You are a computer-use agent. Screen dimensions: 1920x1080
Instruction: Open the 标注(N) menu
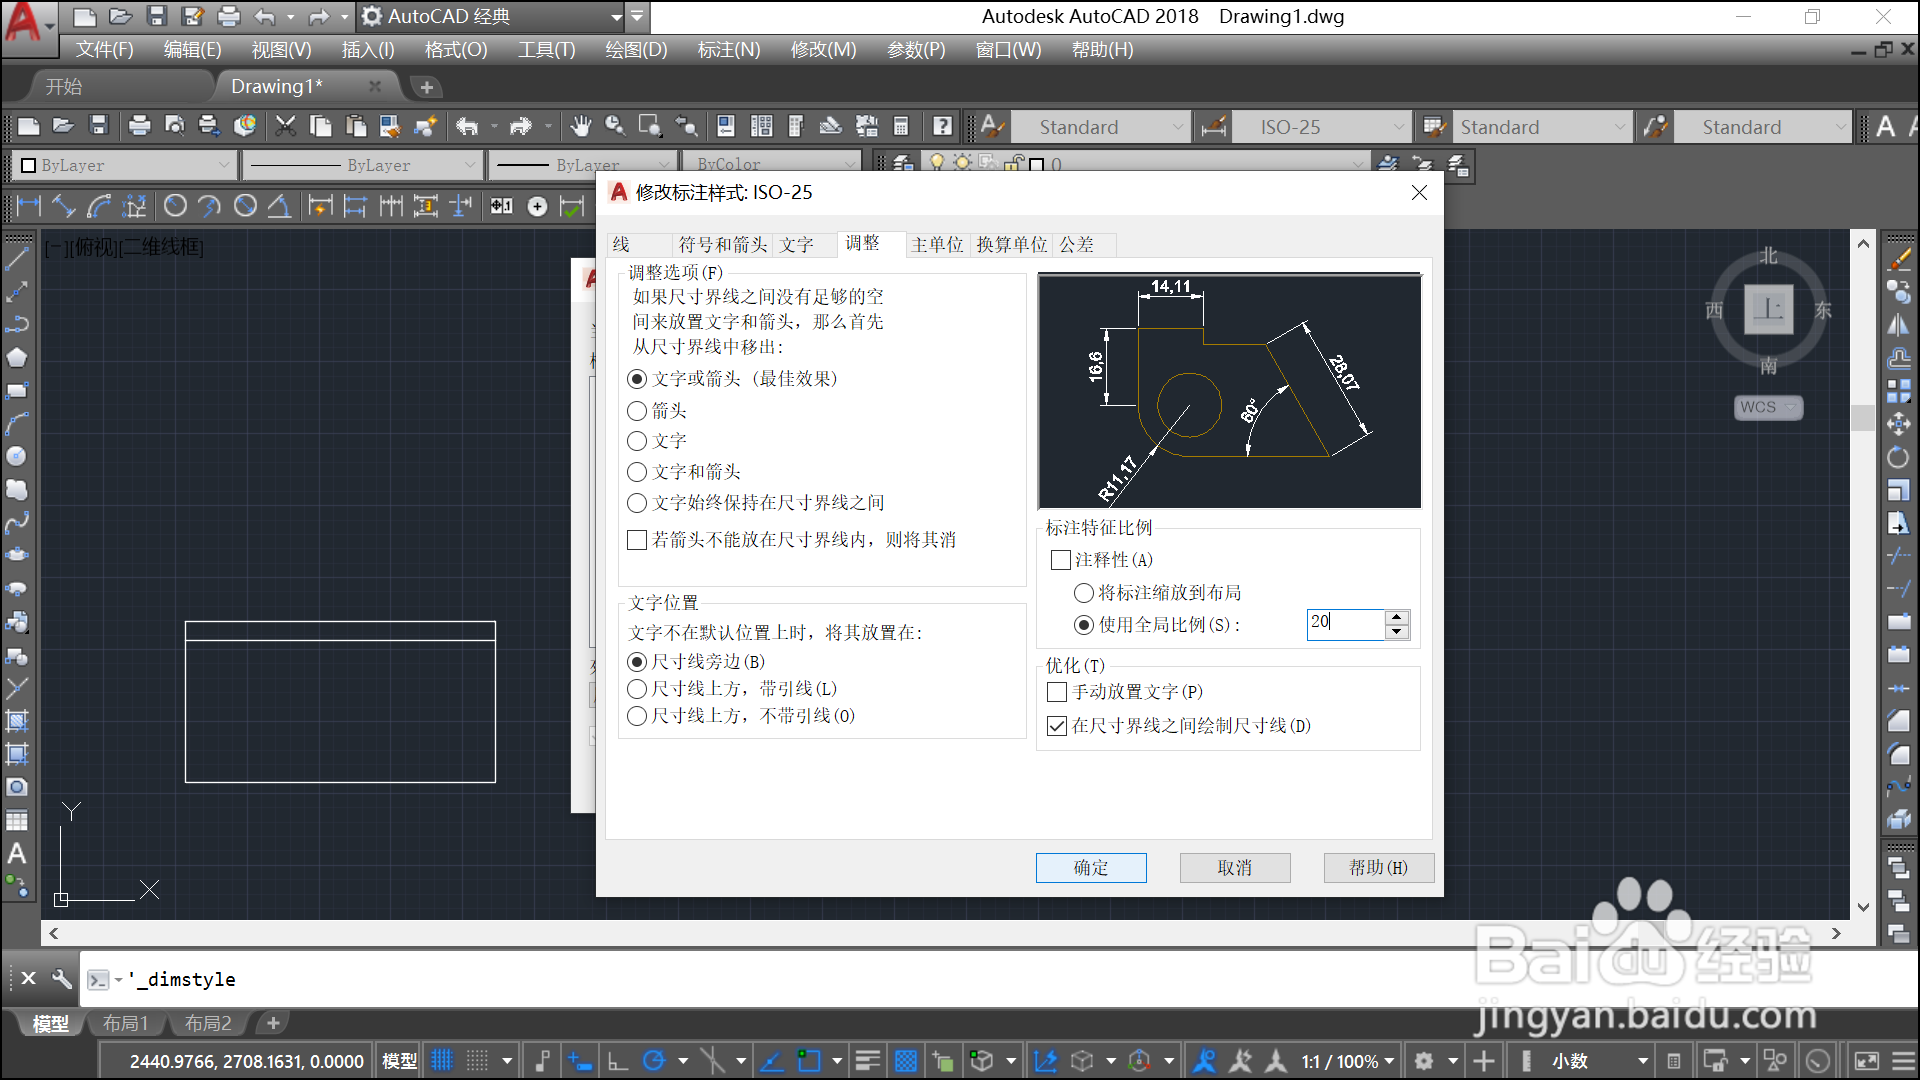[x=729, y=49]
